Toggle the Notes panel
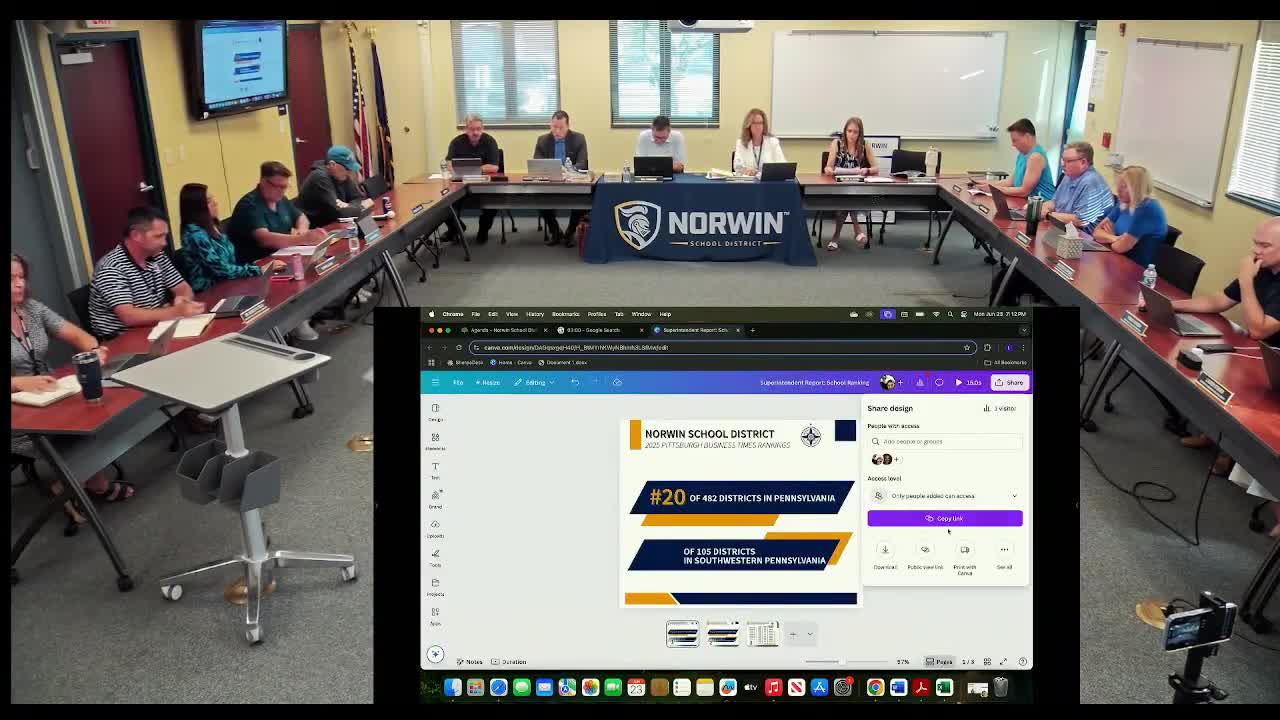The image size is (1280, 720). pyautogui.click(x=470, y=661)
